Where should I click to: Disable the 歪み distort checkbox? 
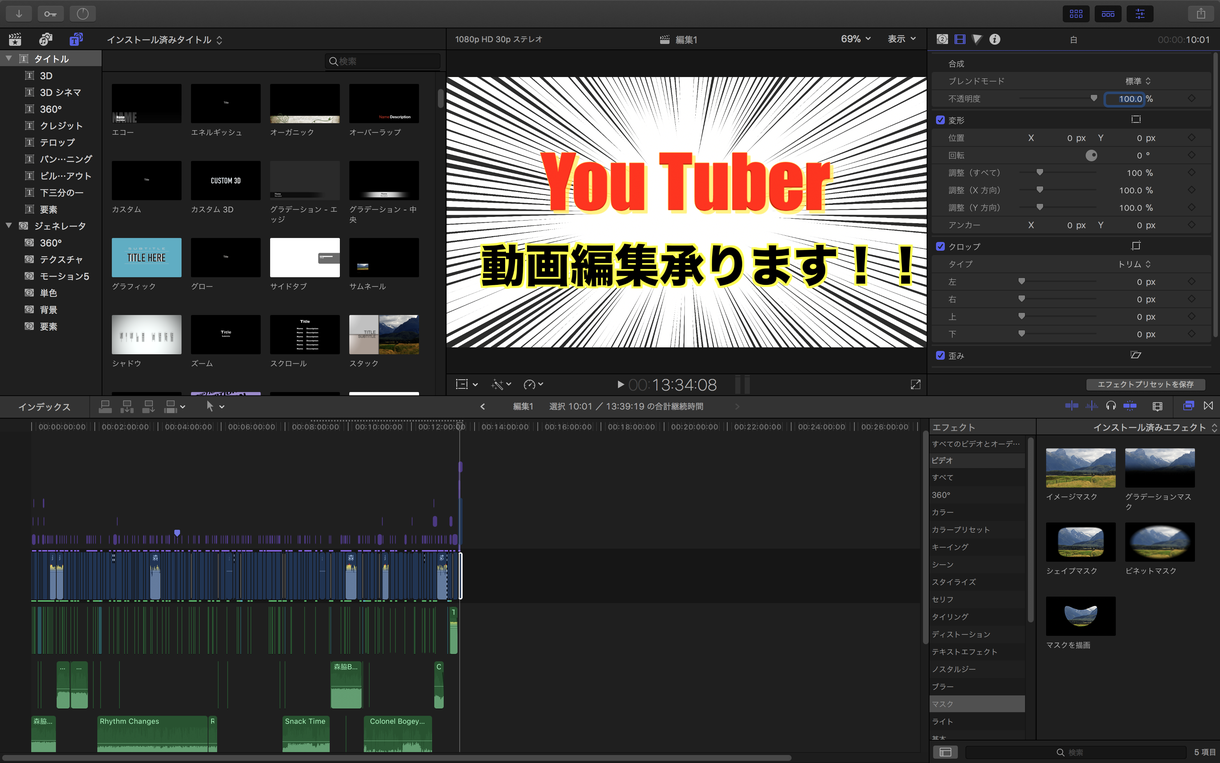(x=940, y=355)
